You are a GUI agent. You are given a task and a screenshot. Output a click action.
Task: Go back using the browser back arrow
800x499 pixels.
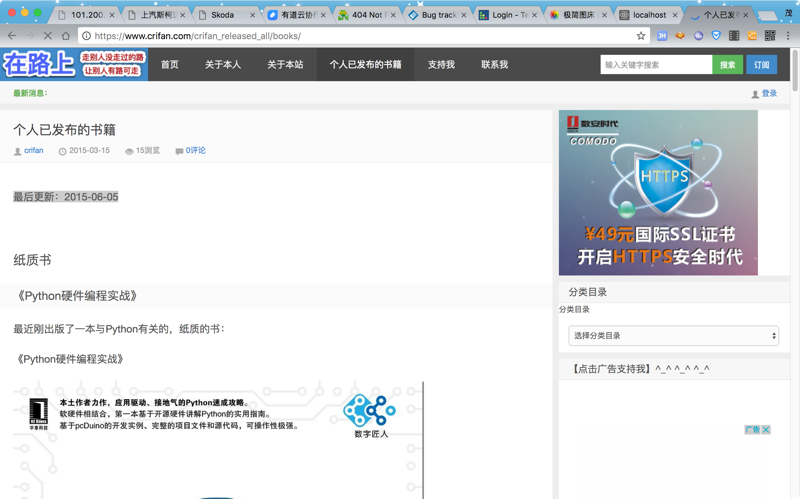[12, 36]
